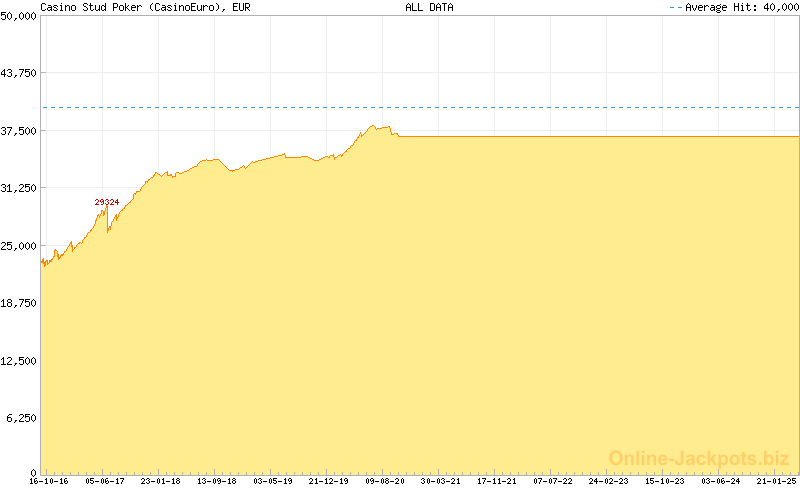The width and height of the screenshot is (800, 490).
Task: Click the 25,000 y-axis label
Action: click(19, 245)
